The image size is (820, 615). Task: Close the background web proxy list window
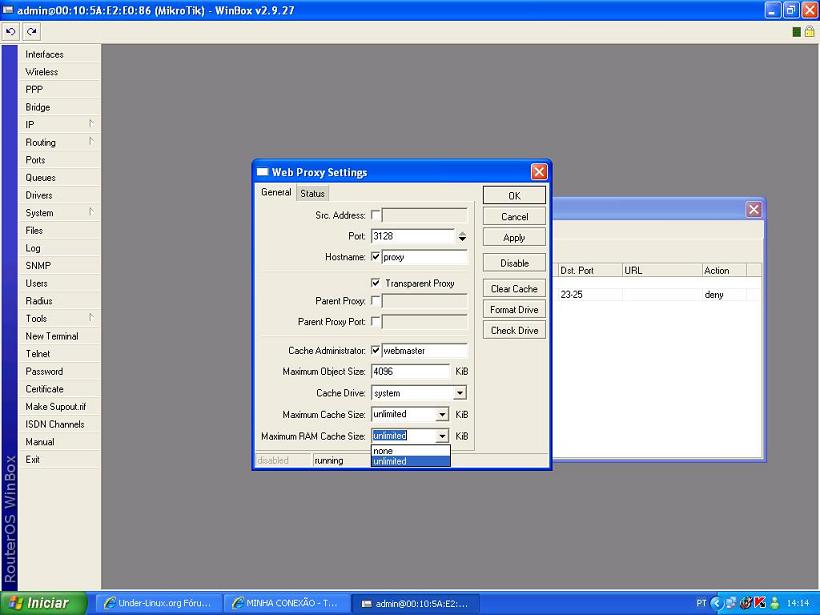coord(754,210)
